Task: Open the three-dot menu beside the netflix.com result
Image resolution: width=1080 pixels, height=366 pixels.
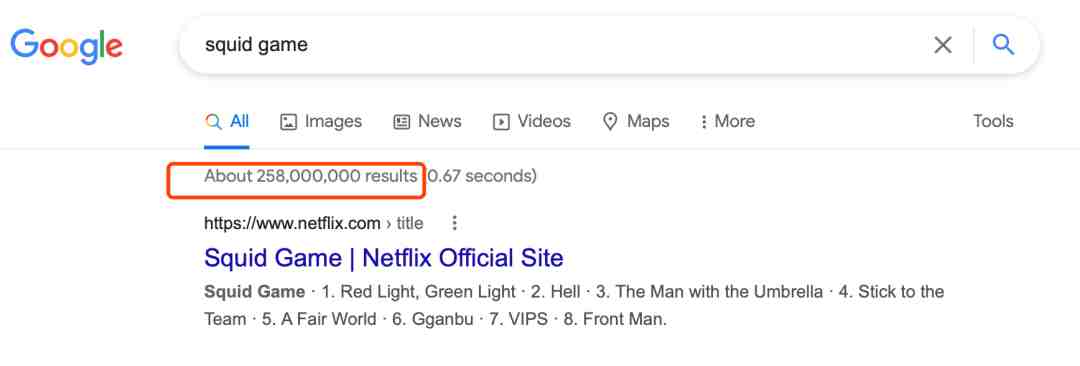Action: [x=454, y=223]
